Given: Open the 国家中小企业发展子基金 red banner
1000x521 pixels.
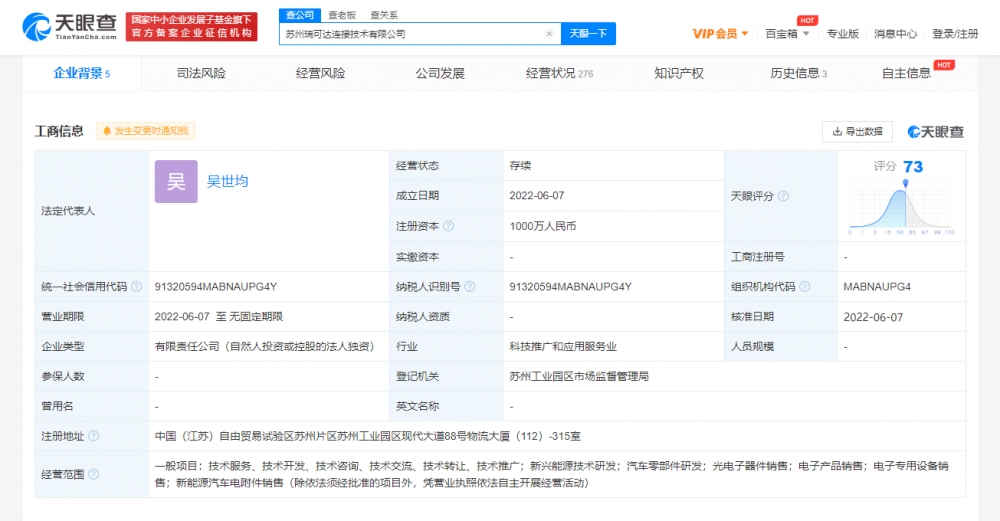Looking at the screenshot, I should pos(191,27).
